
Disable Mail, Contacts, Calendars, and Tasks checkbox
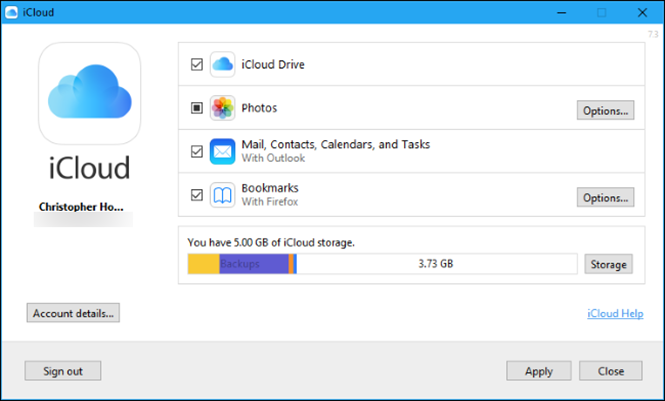pyautogui.click(x=196, y=151)
